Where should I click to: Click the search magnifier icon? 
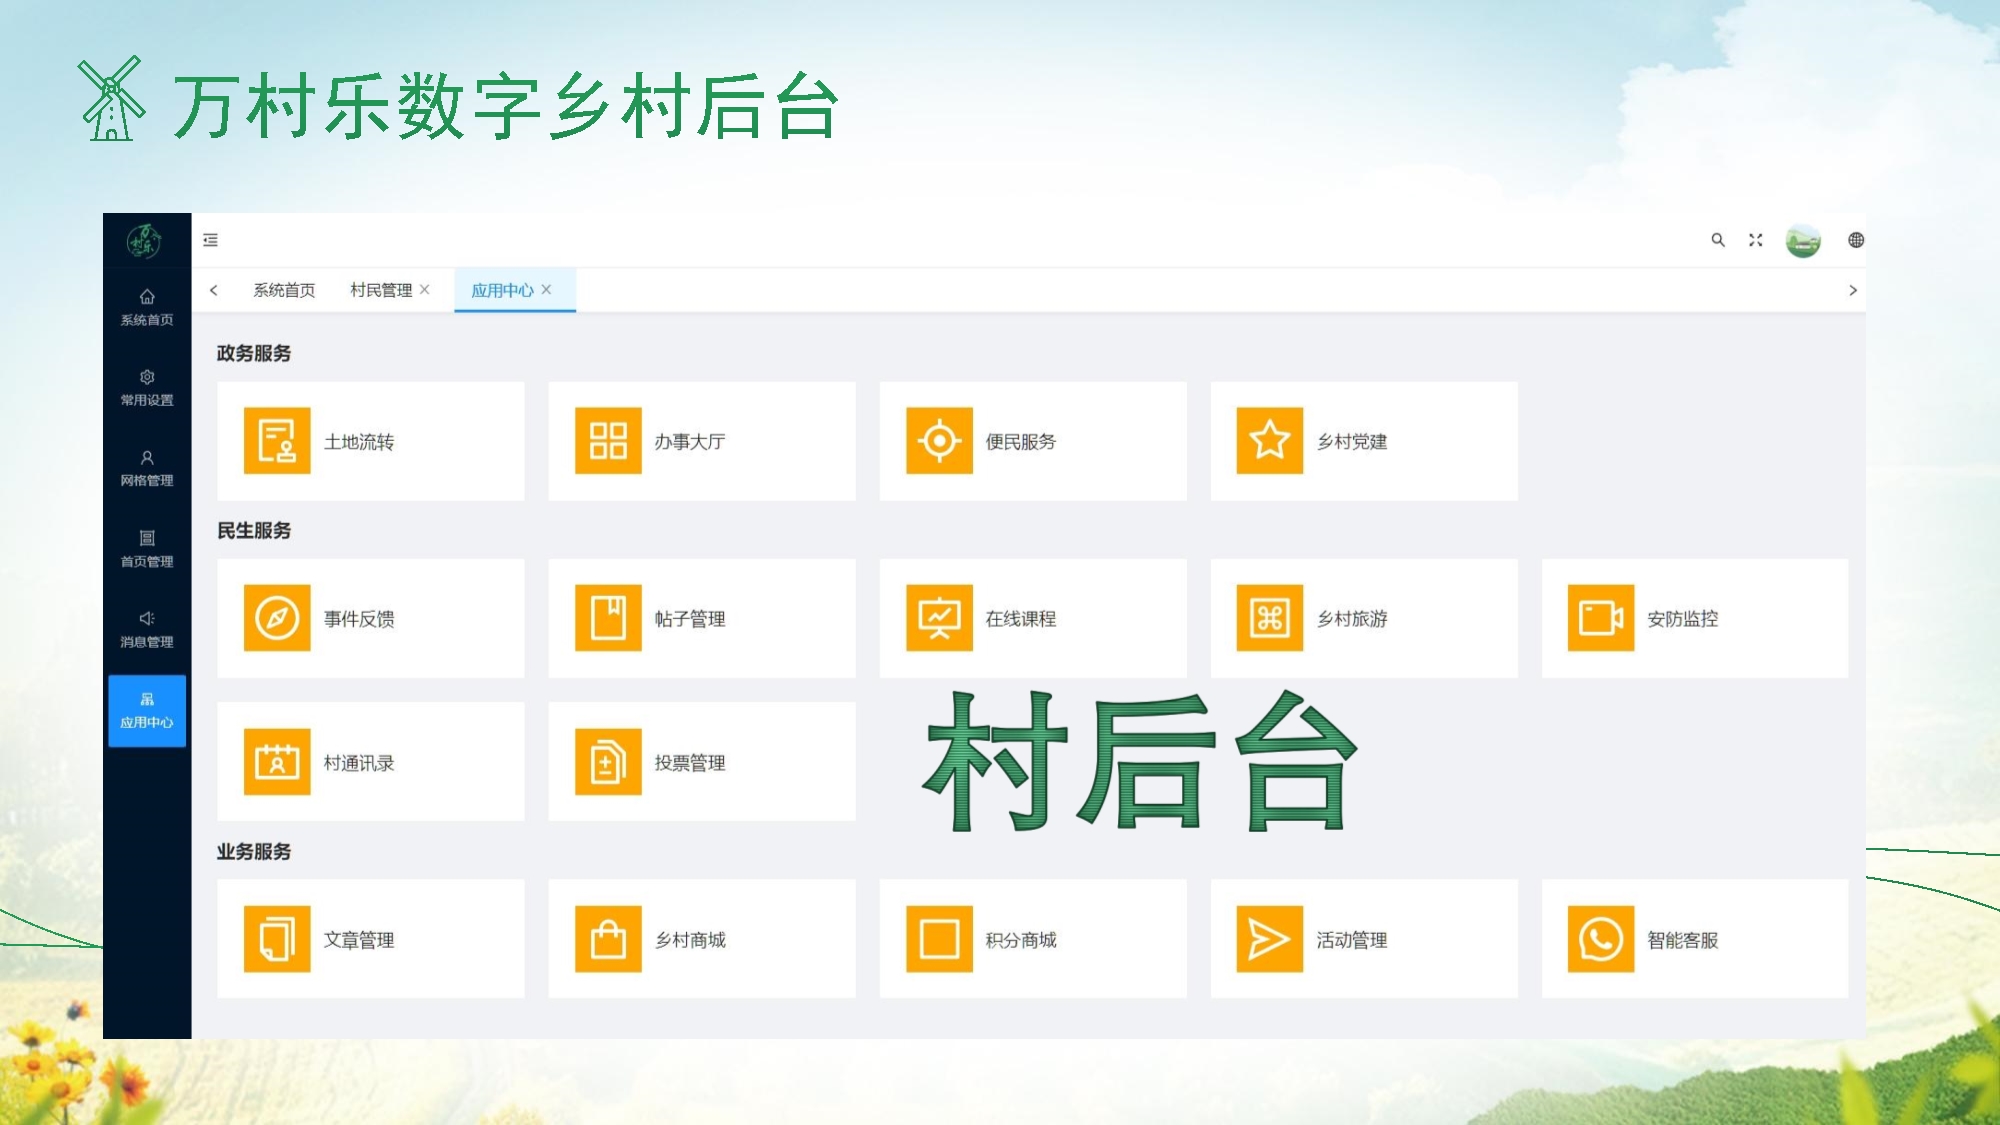(1718, 240)
